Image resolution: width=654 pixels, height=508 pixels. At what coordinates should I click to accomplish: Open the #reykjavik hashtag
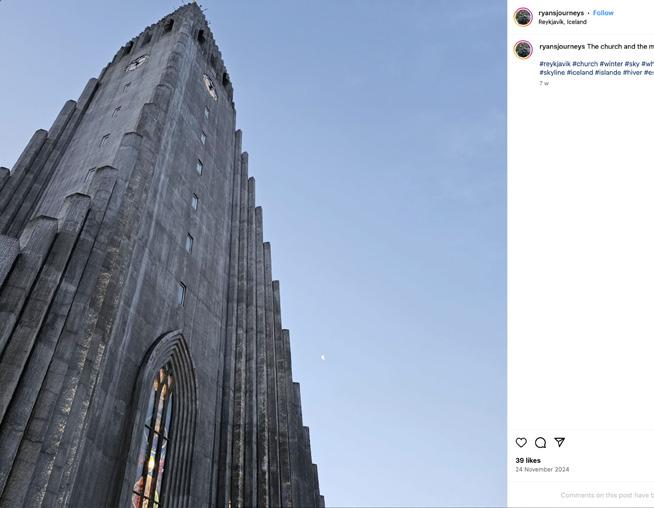(555, 64)
